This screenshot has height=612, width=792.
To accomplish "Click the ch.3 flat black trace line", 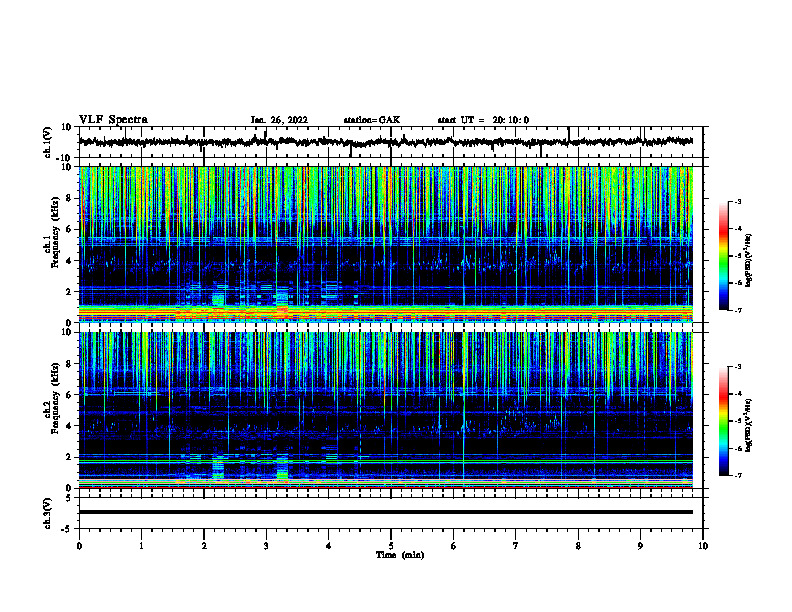I will point(386,512).
